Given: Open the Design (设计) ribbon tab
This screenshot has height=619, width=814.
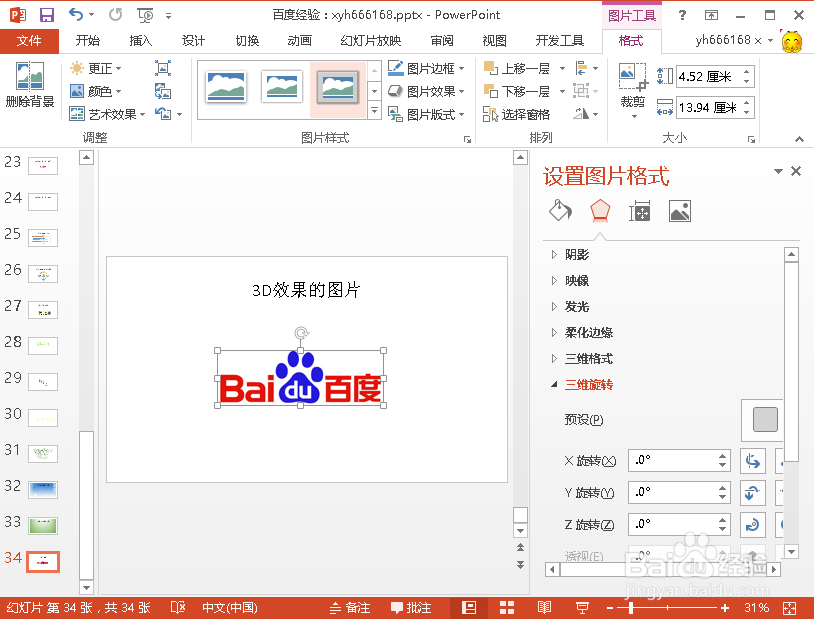Looking at the screenshot, I should click(194, 41).
